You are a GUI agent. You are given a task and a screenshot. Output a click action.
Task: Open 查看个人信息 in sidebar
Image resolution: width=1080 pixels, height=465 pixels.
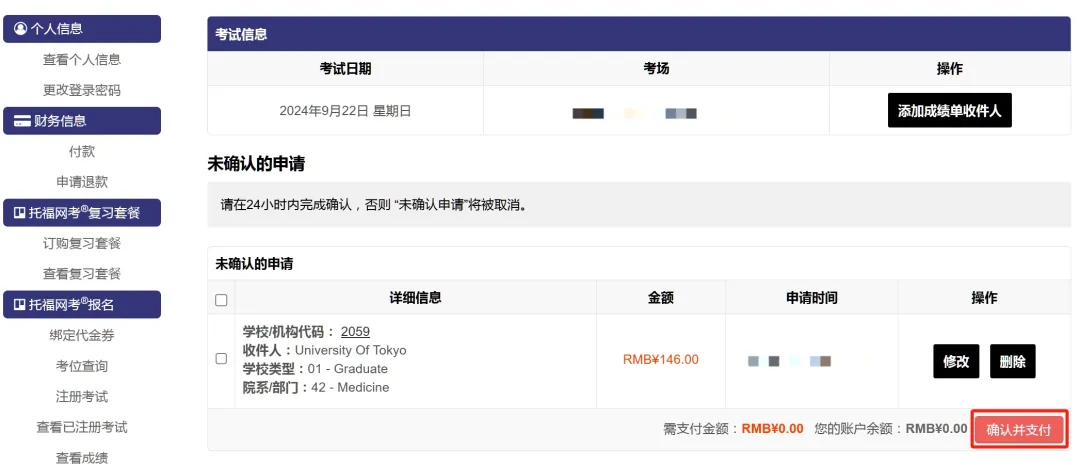coord(82,60)
